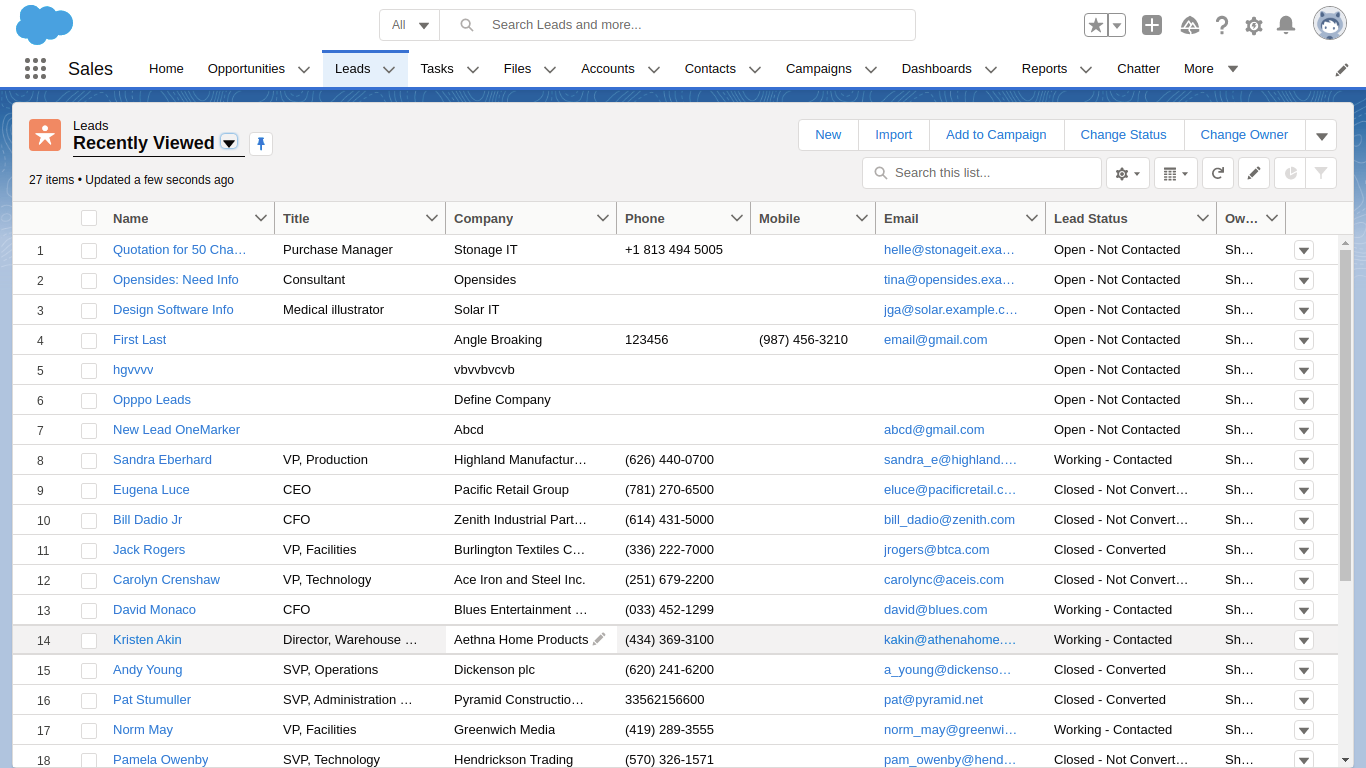Open row actions for Eugena Luce
The width and height of the screenshot is (1366, 768).
click(x=1304, y=490)
